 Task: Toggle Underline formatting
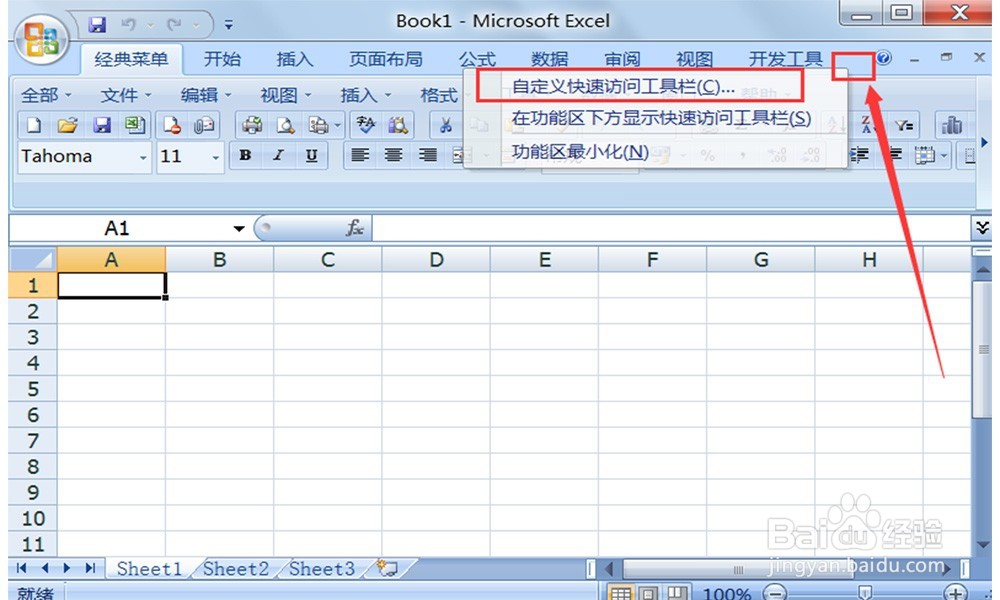click(311, 156)
